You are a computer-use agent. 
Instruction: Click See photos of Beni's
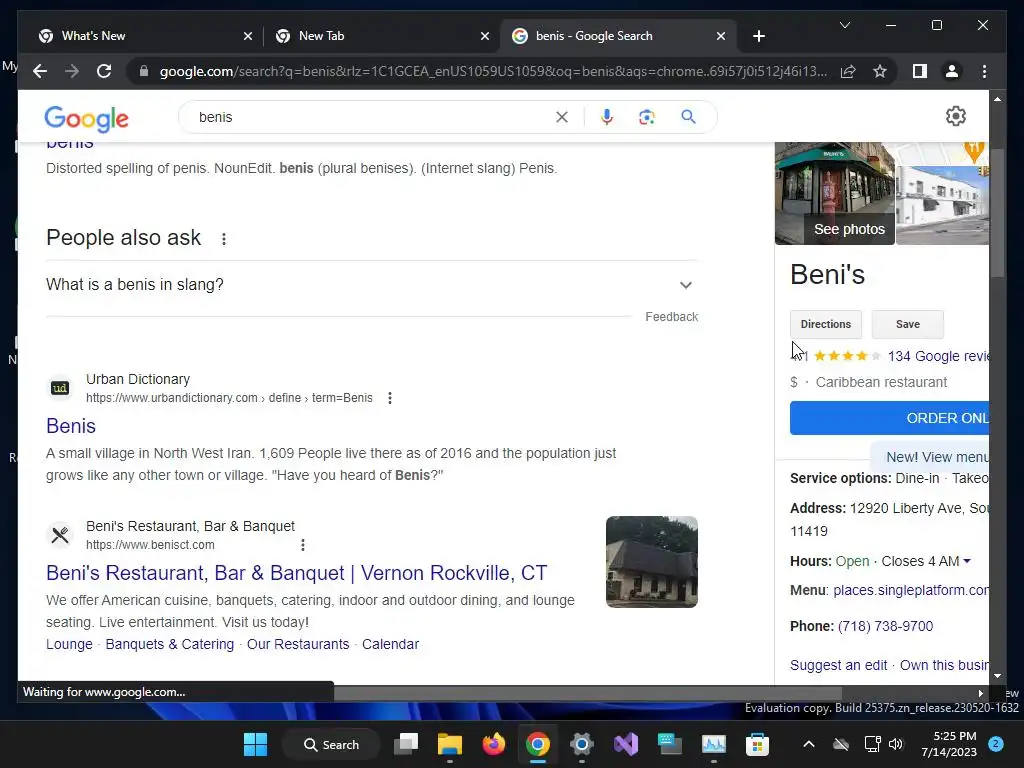[849, 229]
